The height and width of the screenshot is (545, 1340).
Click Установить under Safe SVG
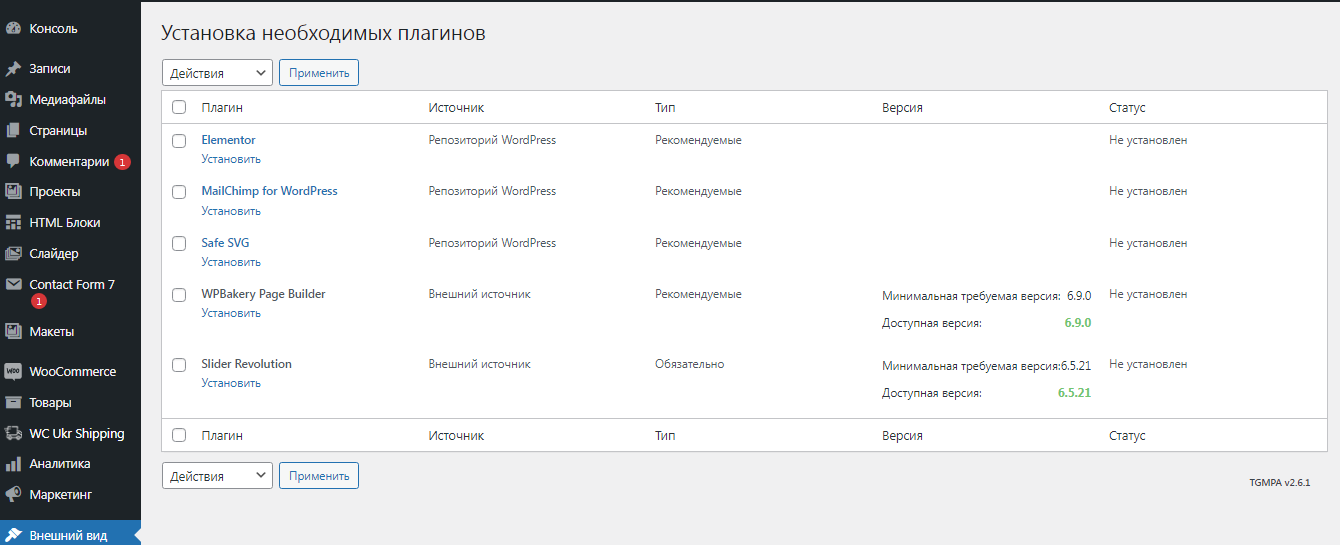tap(231, 262)
